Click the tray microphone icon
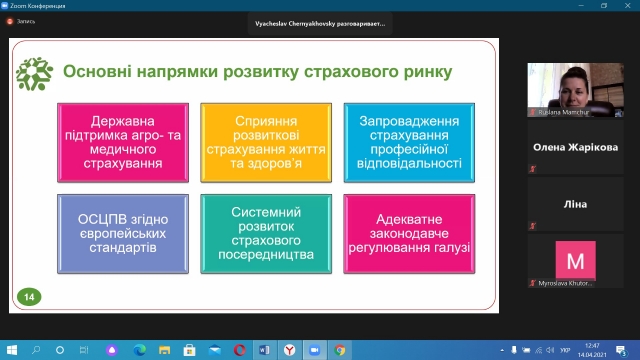This screenshot has width=640, height=360. 514,350
